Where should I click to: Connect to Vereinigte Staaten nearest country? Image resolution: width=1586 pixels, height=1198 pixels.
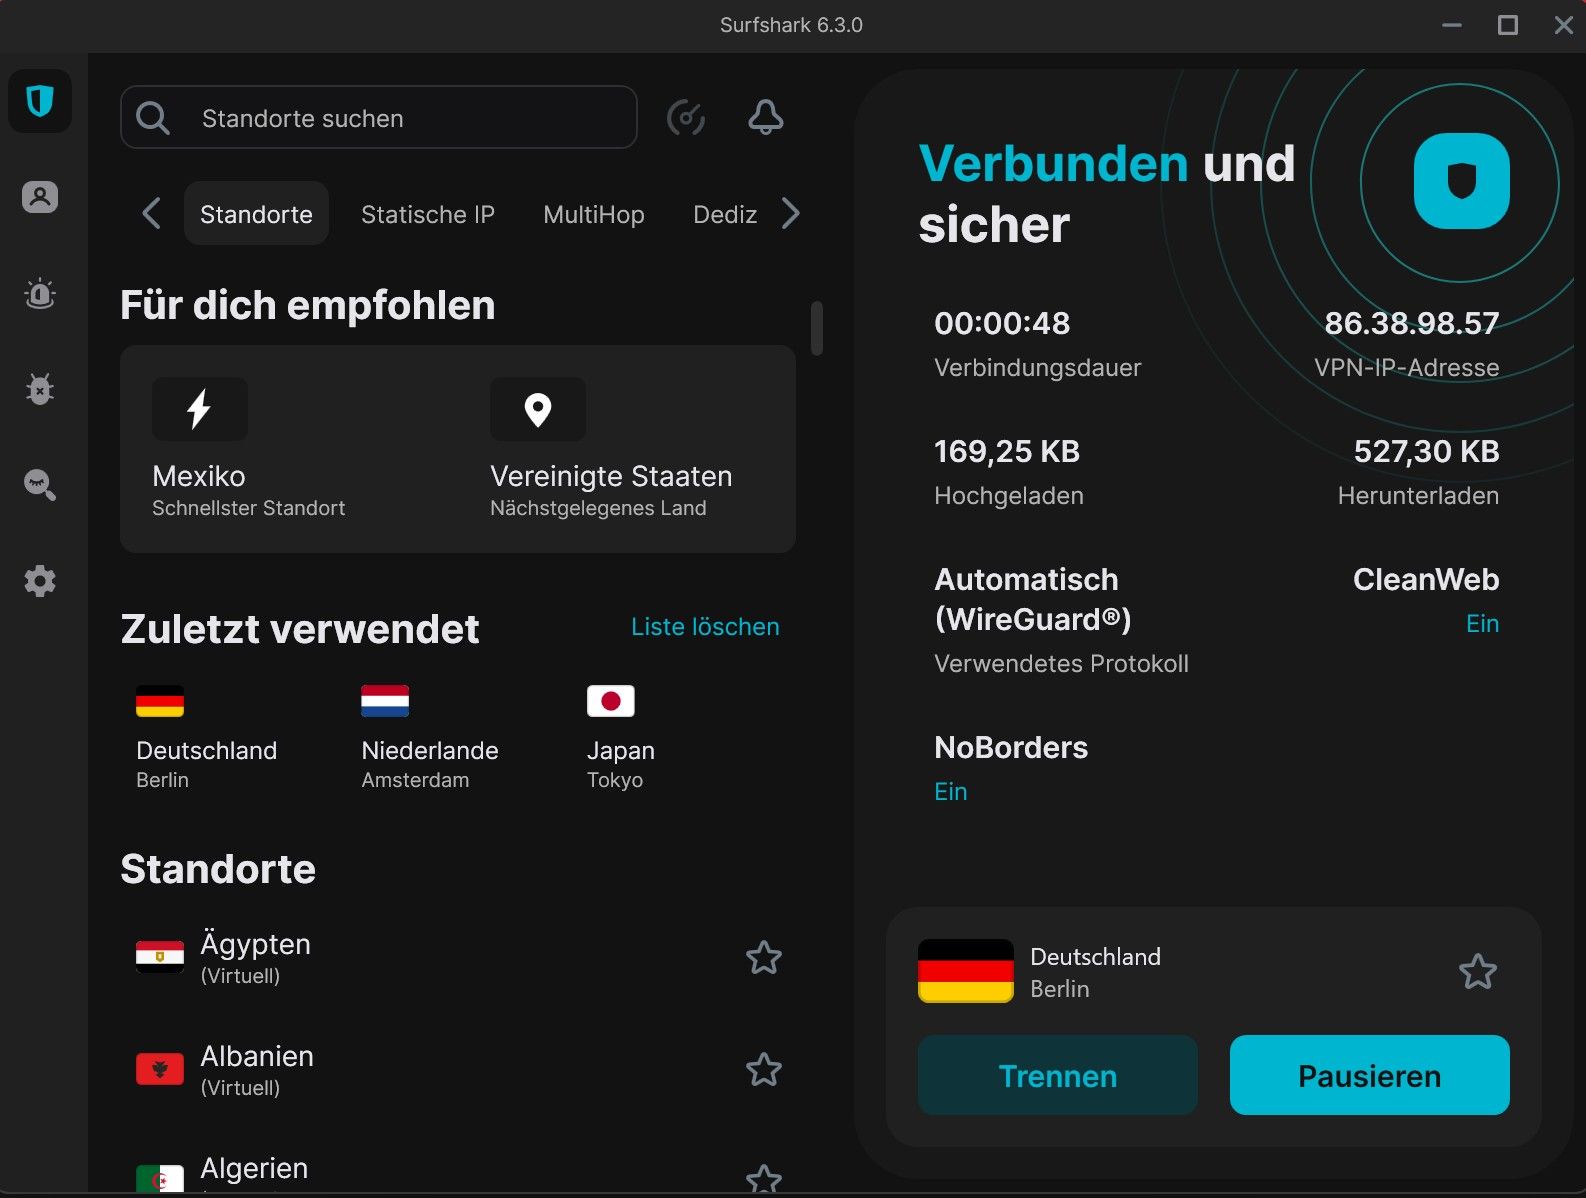(x=611, y=449)
